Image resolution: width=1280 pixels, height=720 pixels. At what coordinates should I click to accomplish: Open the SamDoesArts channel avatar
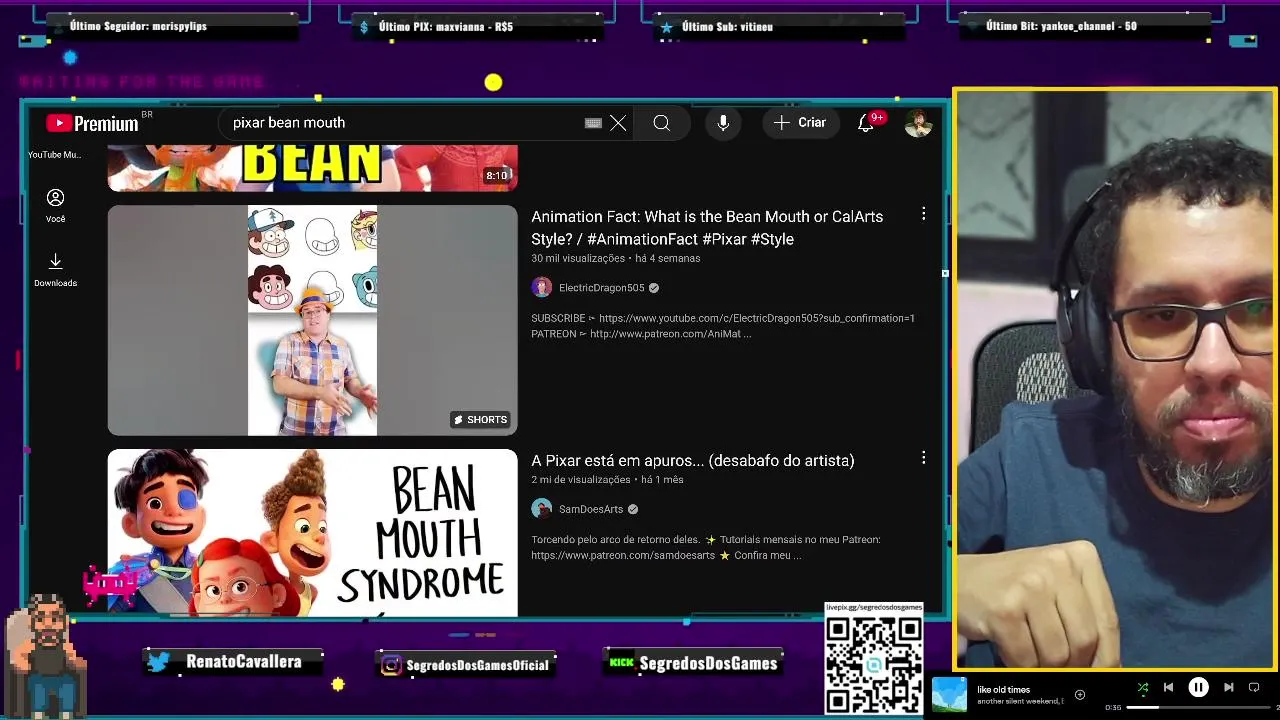tap(541, 509)
